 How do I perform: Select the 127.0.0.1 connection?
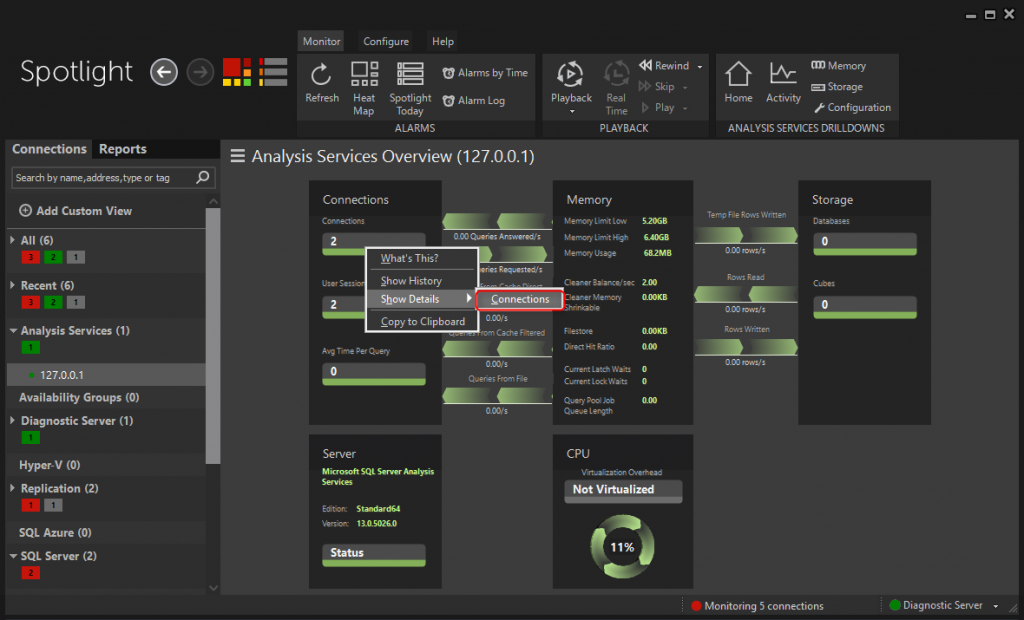[106, 375]
